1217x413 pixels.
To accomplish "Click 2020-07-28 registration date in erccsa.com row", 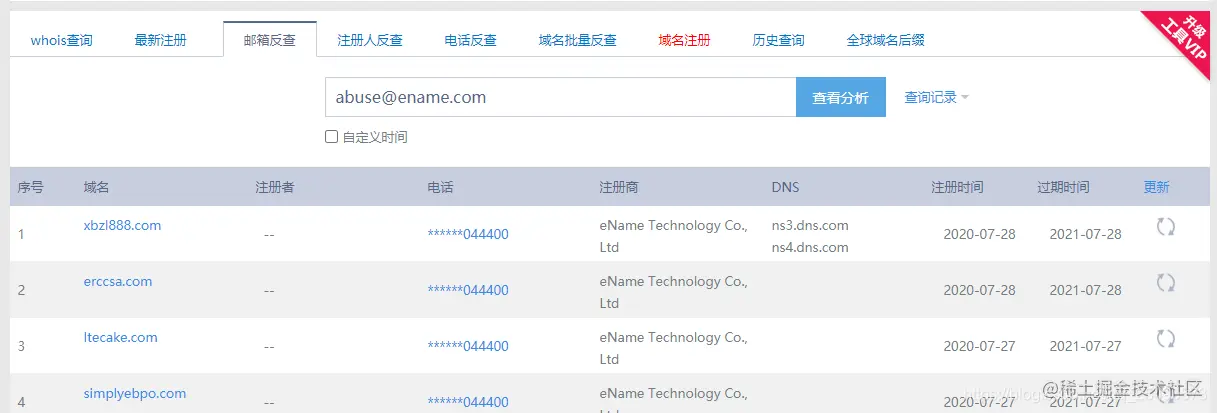I will click(x=979, y=290).
